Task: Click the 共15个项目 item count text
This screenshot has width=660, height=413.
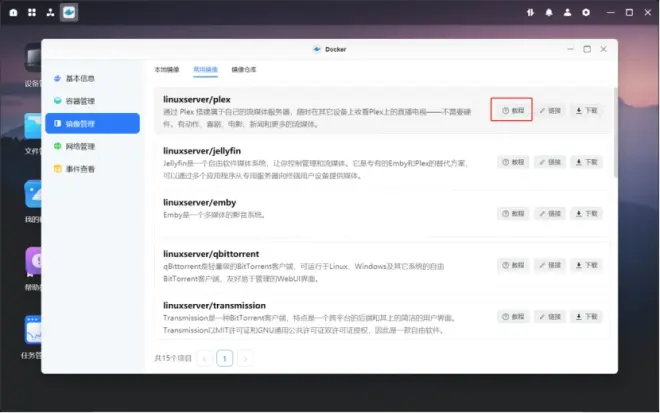Action: [x=173, y=358]
